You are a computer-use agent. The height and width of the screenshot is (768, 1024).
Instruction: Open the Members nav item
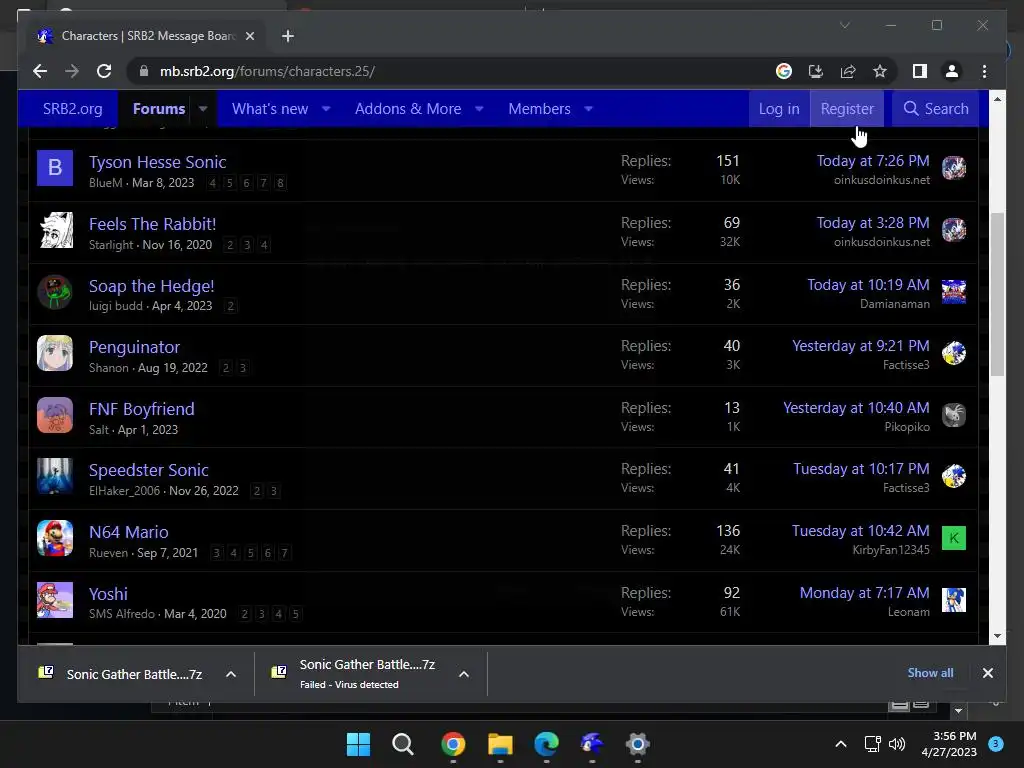(539, 108)
